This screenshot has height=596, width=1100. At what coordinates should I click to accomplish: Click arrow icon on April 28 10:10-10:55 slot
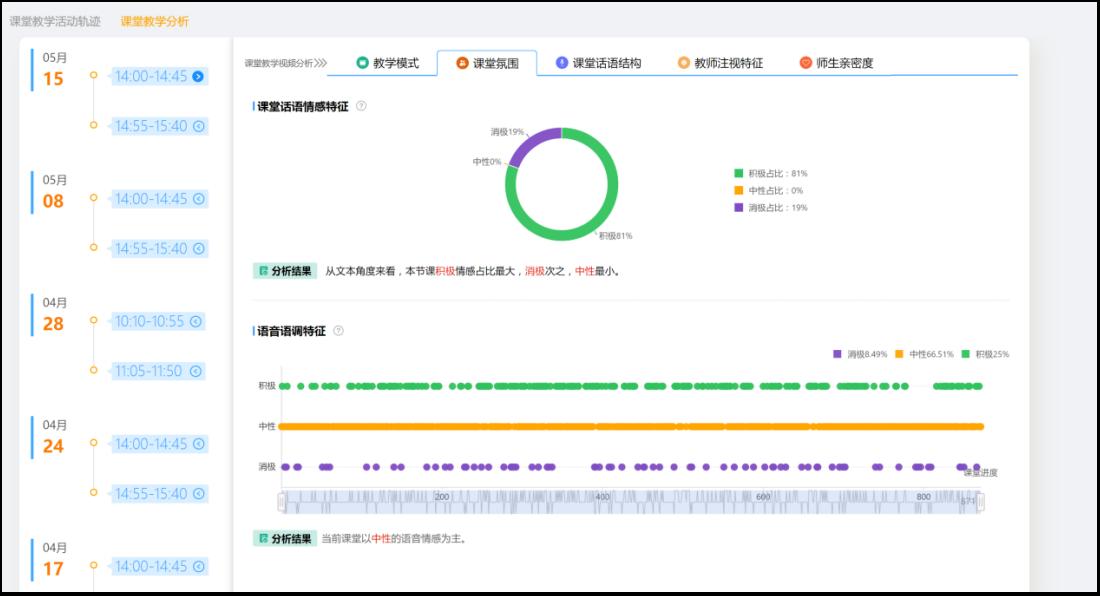(x=196, y=321)
